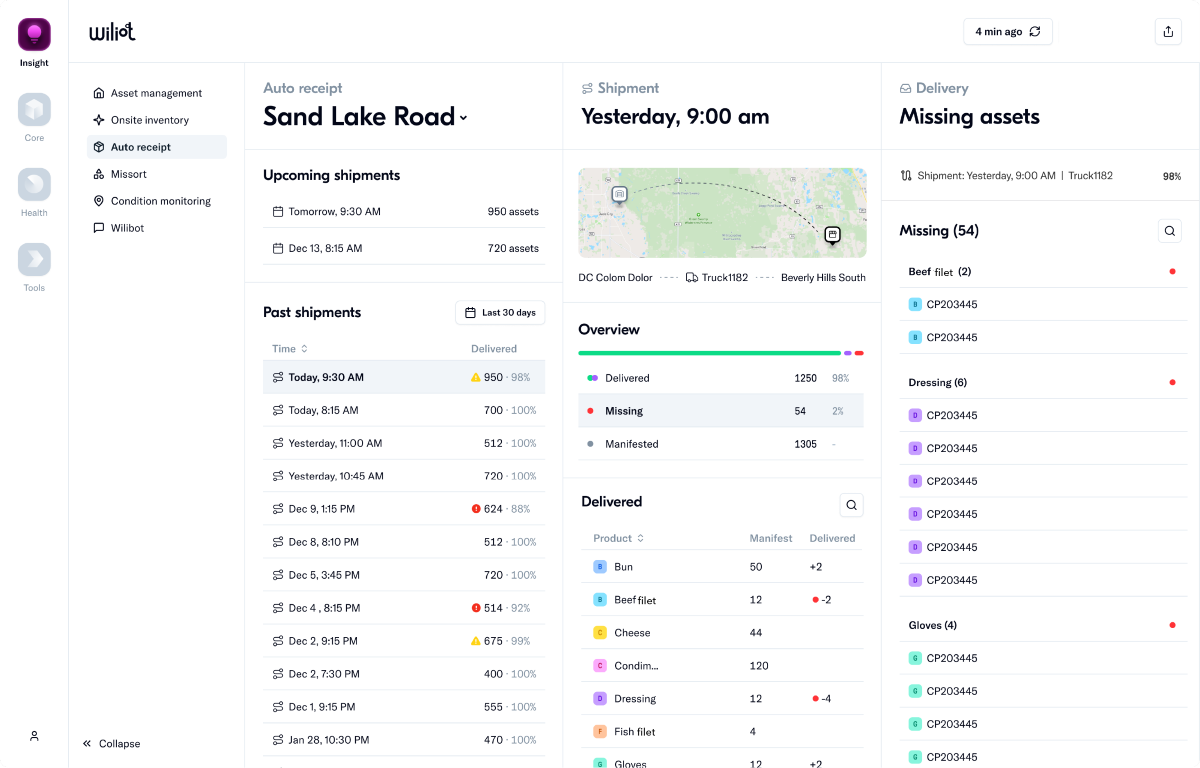Image resolution: width=1200 pixels, height=768 pixels.
Task: Open Wilibot from the sidebar
Action: tap(127, 228)
